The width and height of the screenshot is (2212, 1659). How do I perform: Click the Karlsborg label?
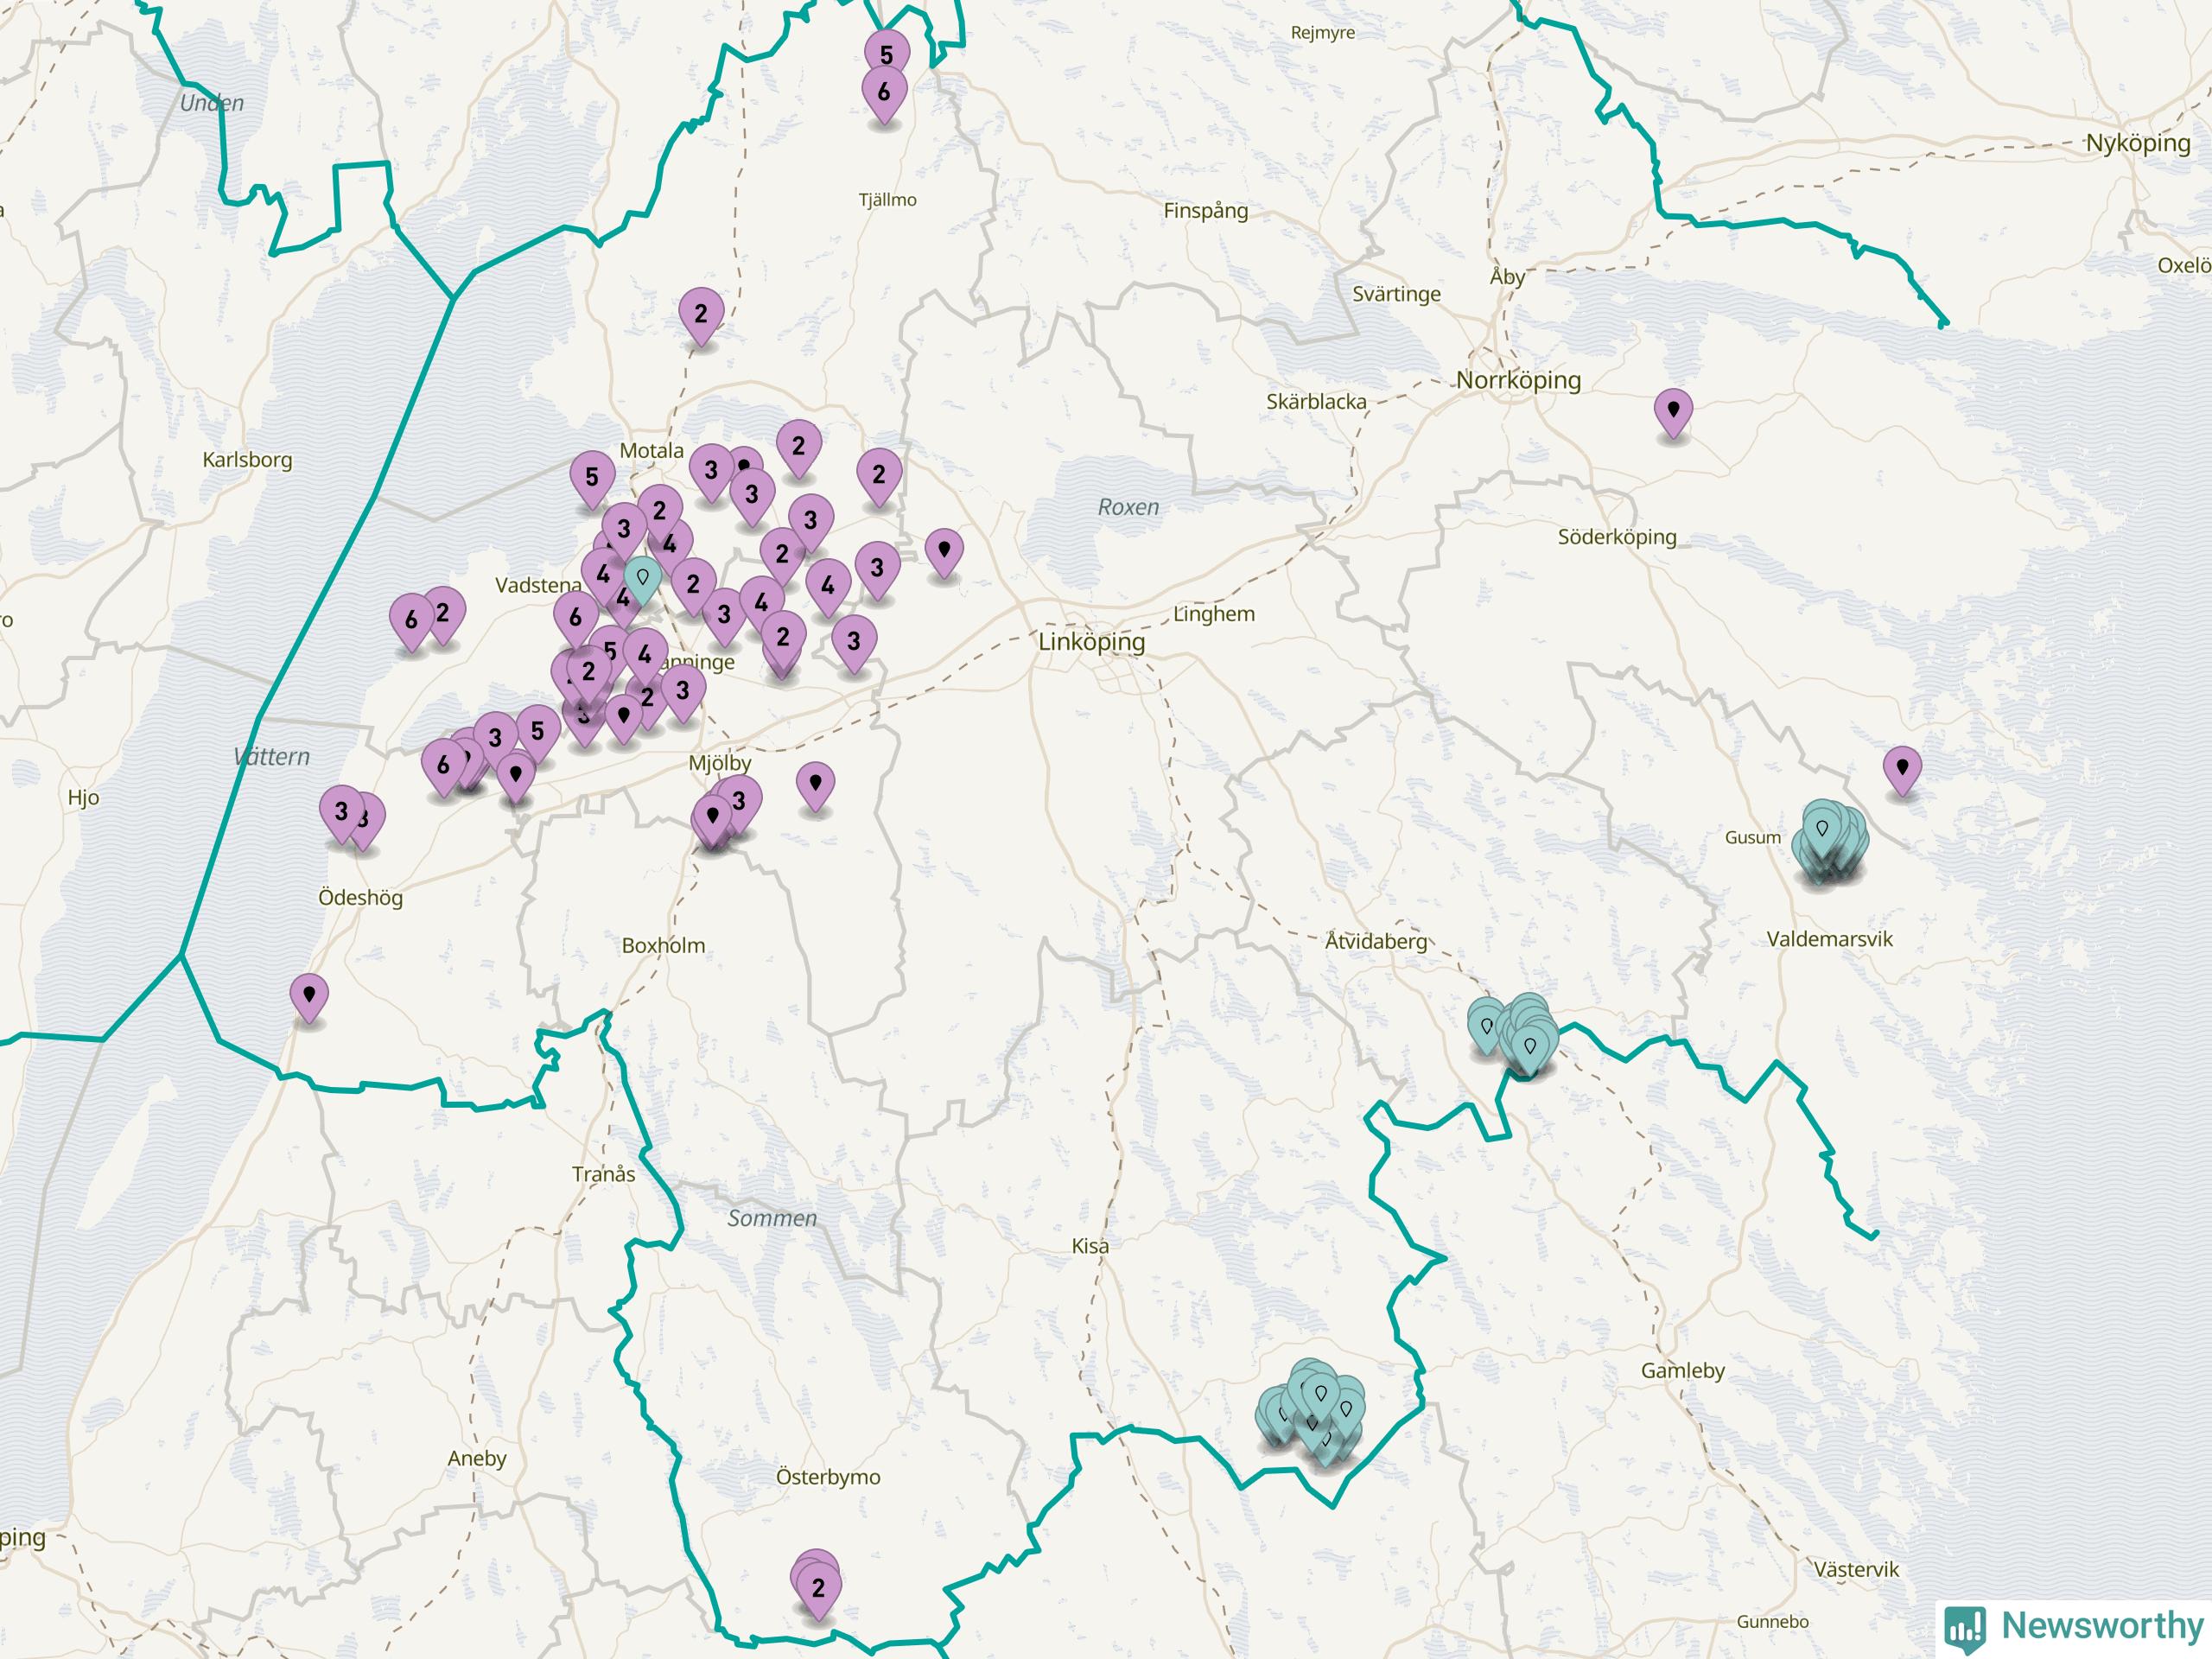(x=247, y=460)
